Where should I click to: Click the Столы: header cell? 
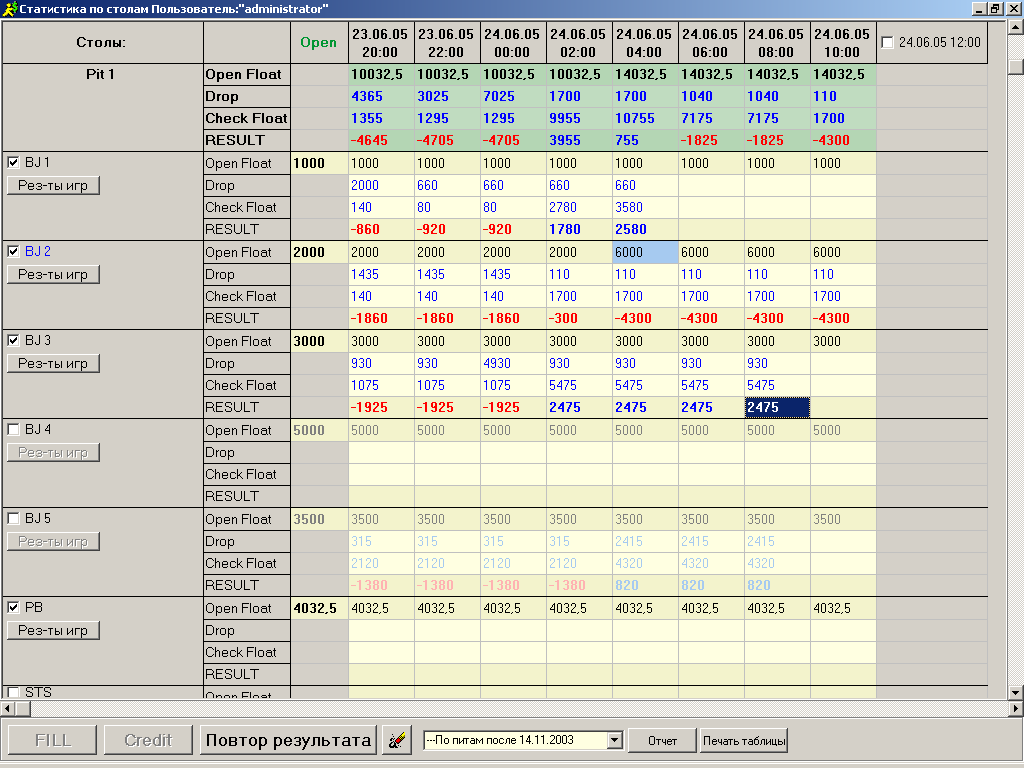(101, 42)
